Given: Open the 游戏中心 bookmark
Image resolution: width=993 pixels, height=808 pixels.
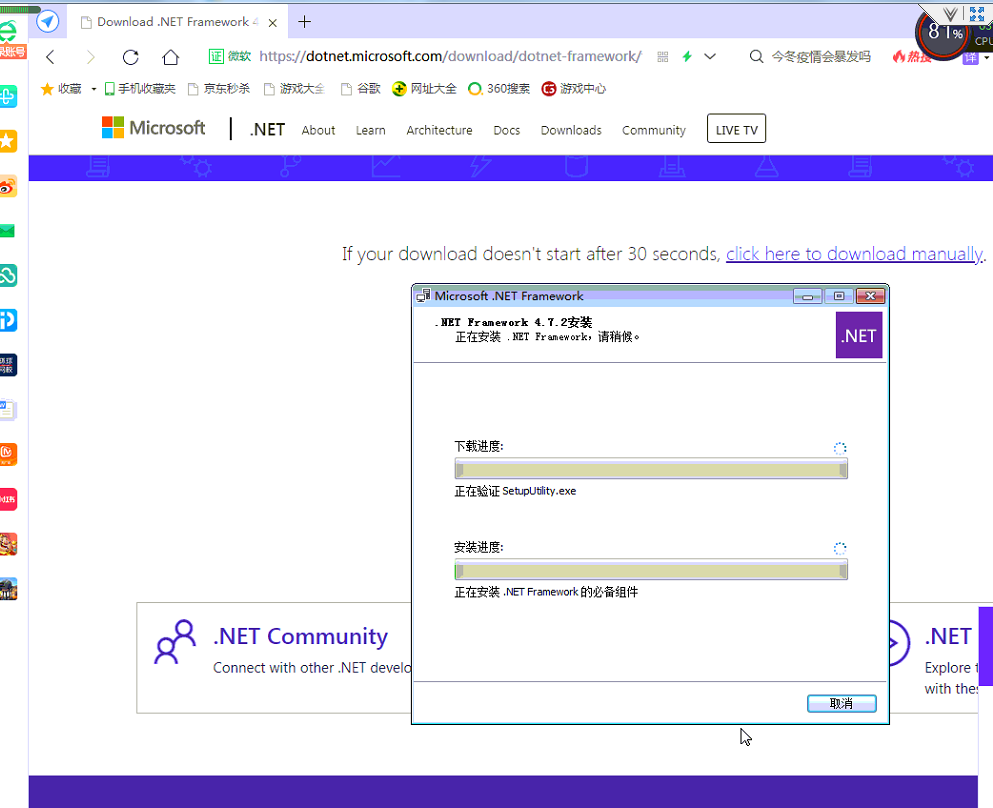Looking at the screenshot, I should (x=574, y=89).
